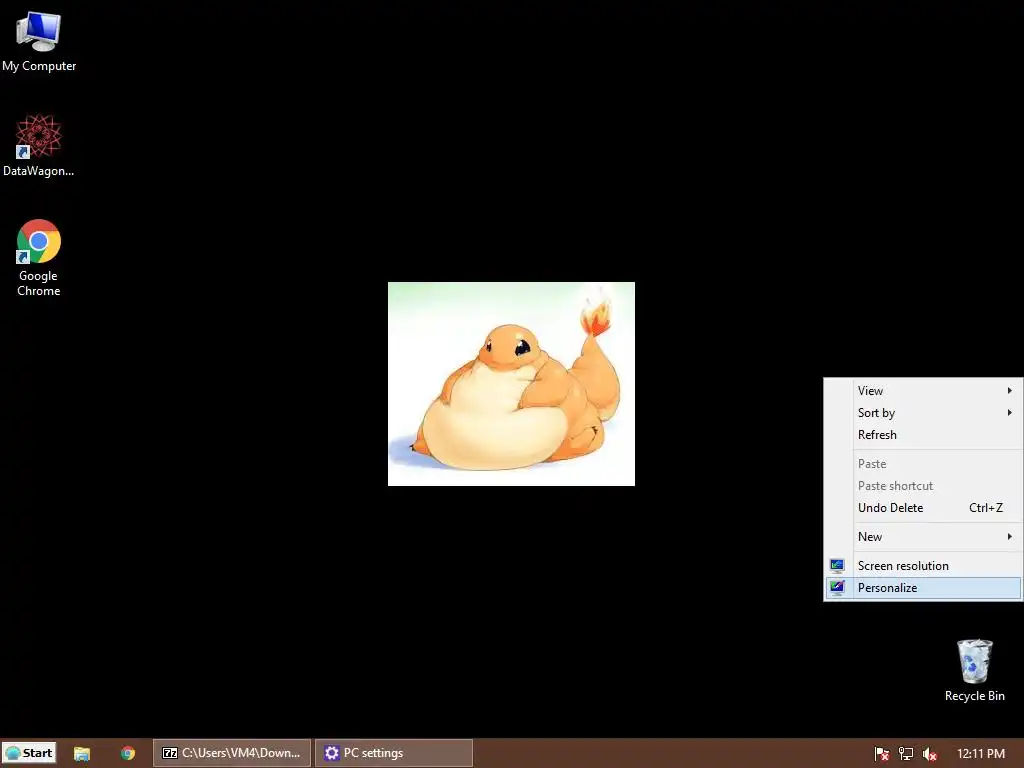Screen dimensions: 1024x768
Task: Switch to the 7-Zip C:\Users\VM4\Down... window
Action: pyautogui.click(x=231, y=753)
